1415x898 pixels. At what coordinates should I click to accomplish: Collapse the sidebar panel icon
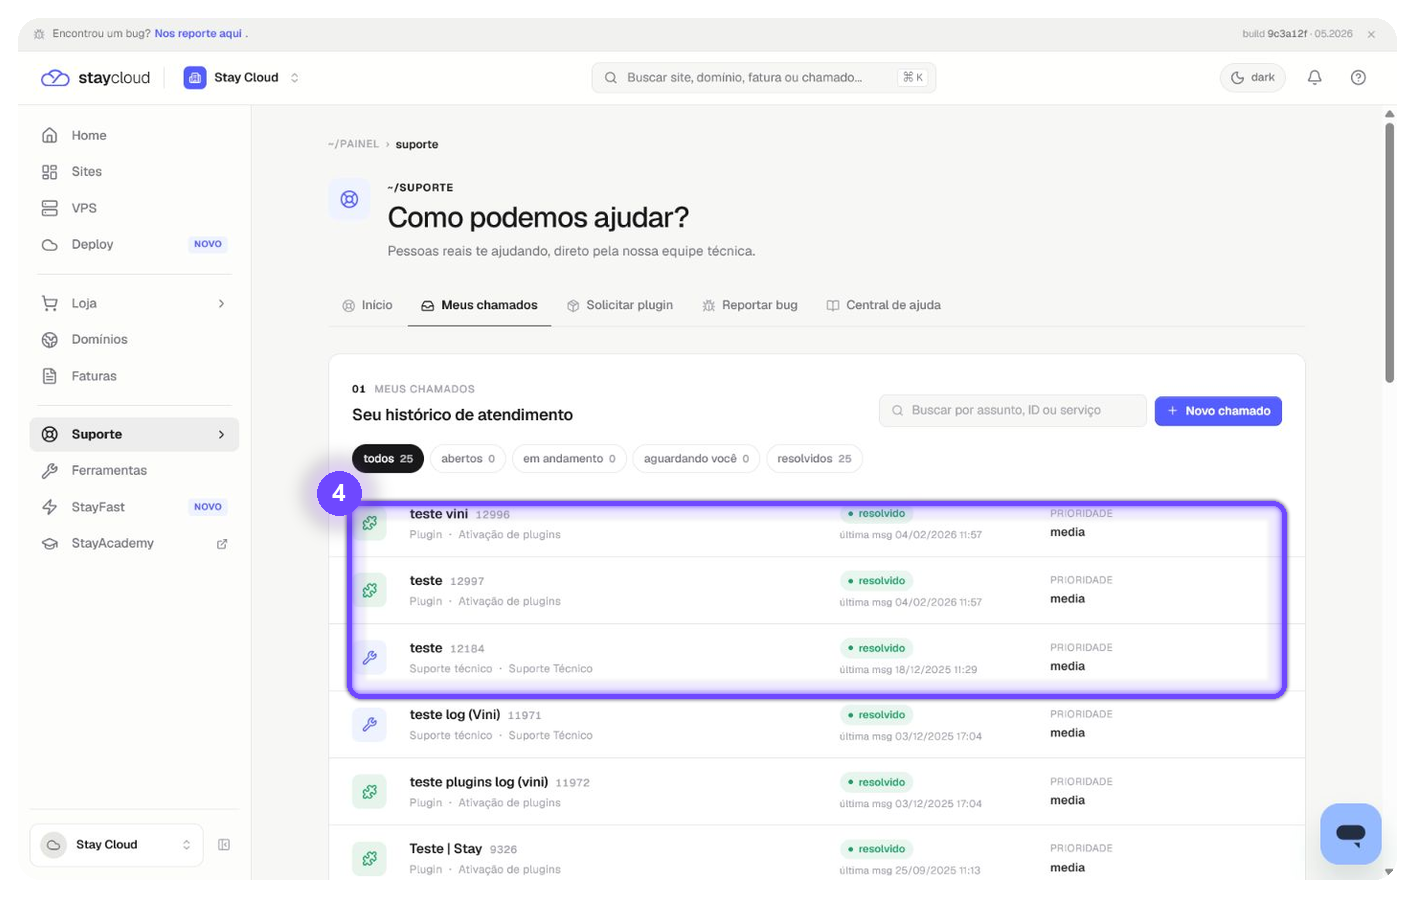coord(224,845)
